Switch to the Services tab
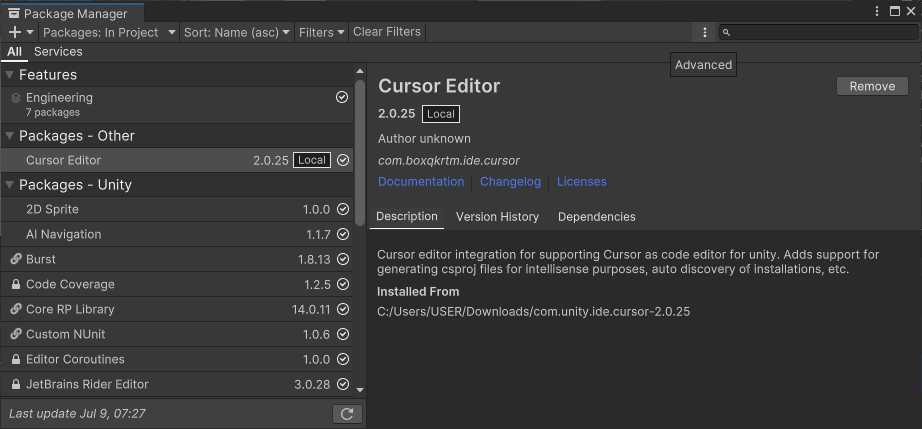The width and height of the screenshot is (922, 429). pos(58,52)
